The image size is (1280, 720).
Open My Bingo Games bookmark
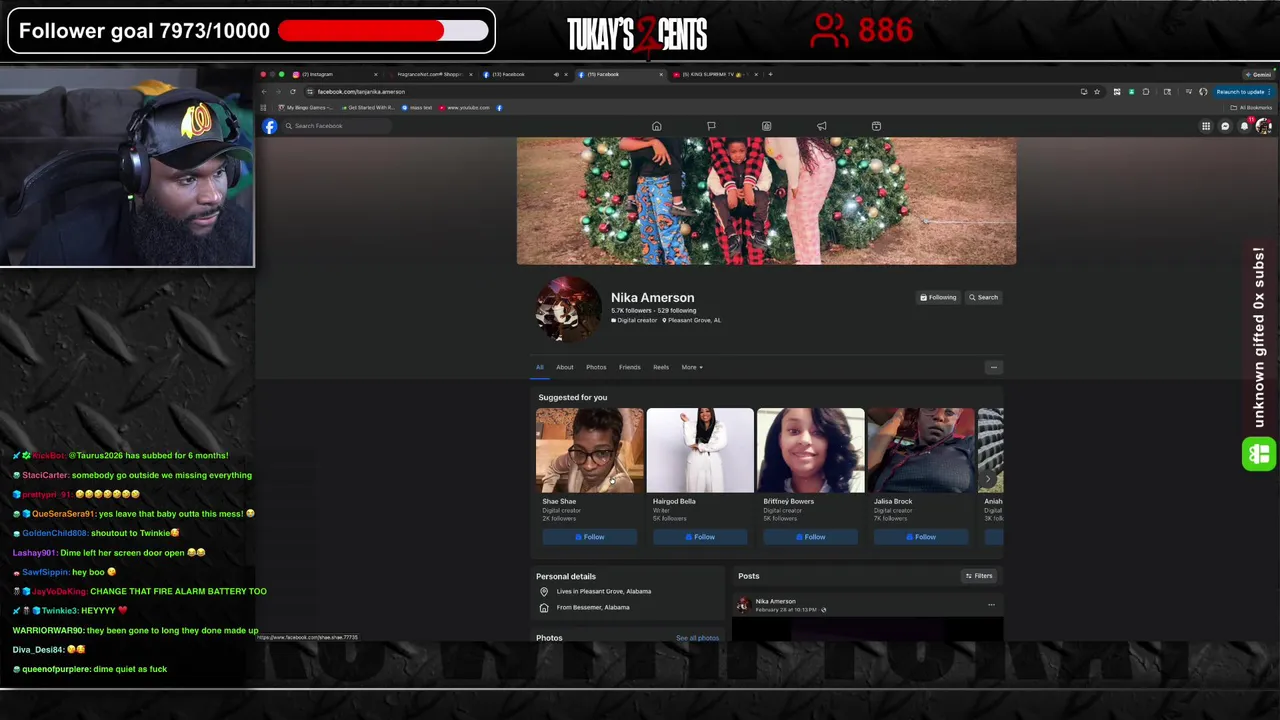point(306,108)
